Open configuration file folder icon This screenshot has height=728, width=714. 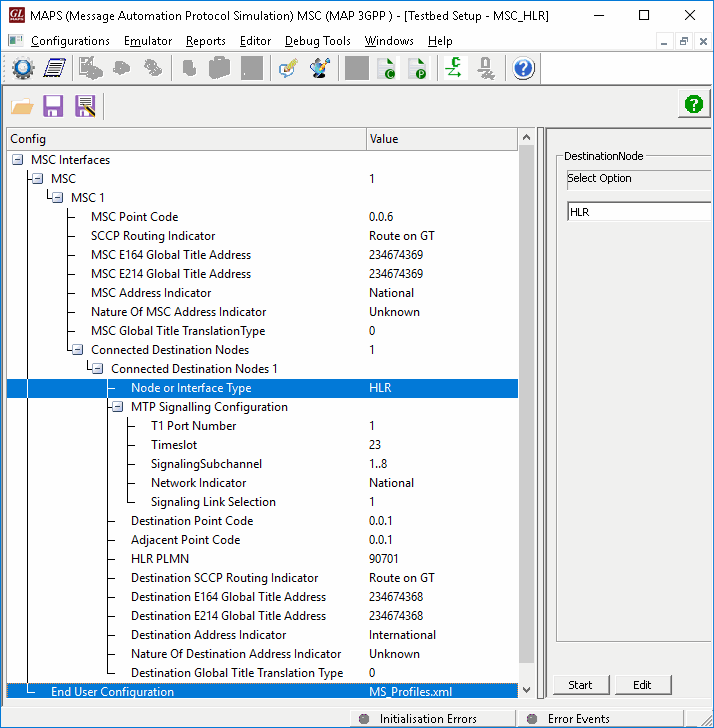22,106
